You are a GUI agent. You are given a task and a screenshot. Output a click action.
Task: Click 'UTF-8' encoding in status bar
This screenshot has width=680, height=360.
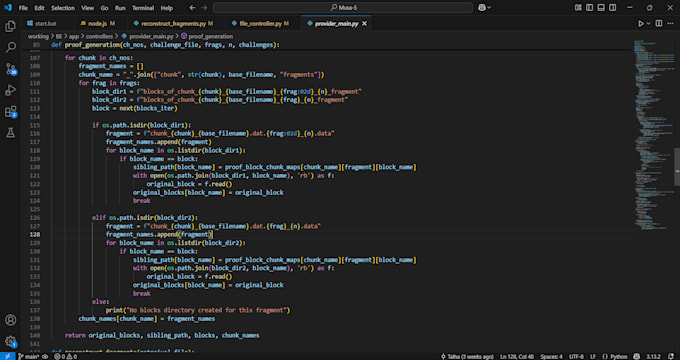point(576,357)
